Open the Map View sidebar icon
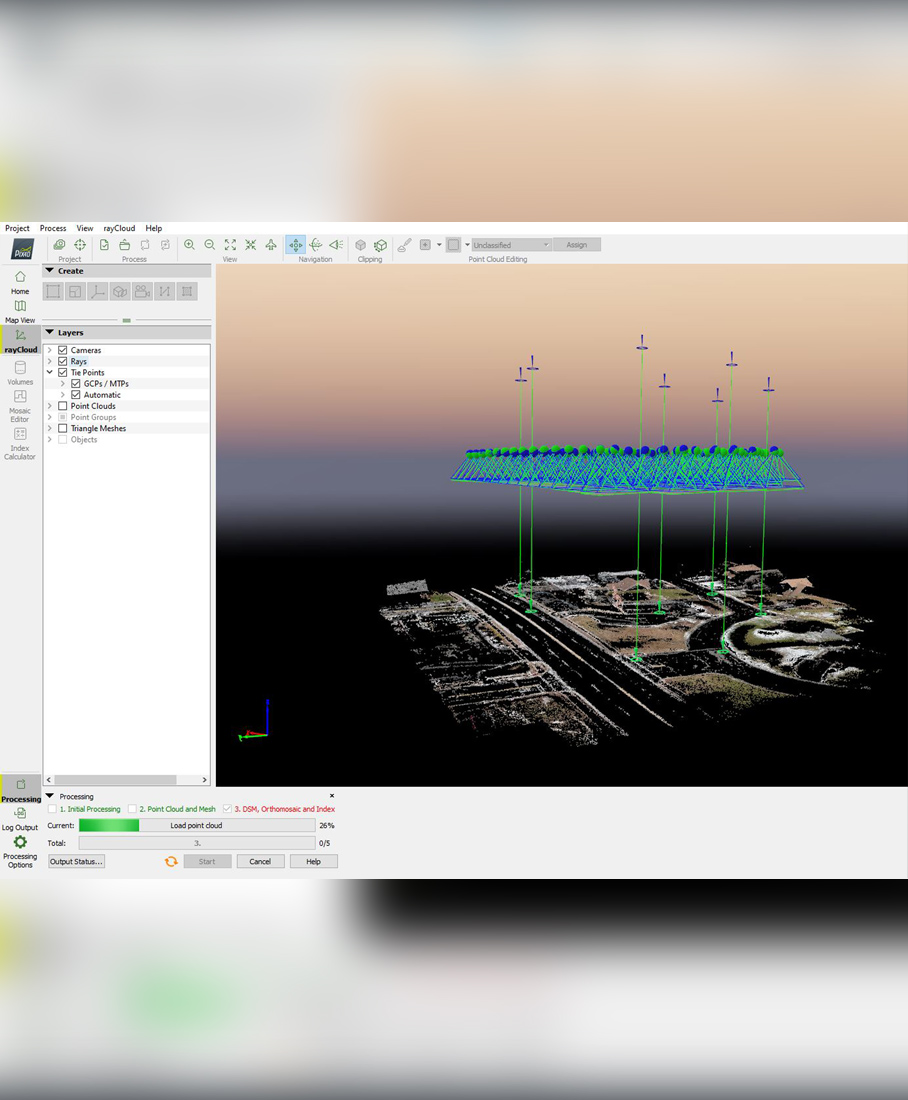The height and width of the screenshot is (1100, 908). [20, 307]
